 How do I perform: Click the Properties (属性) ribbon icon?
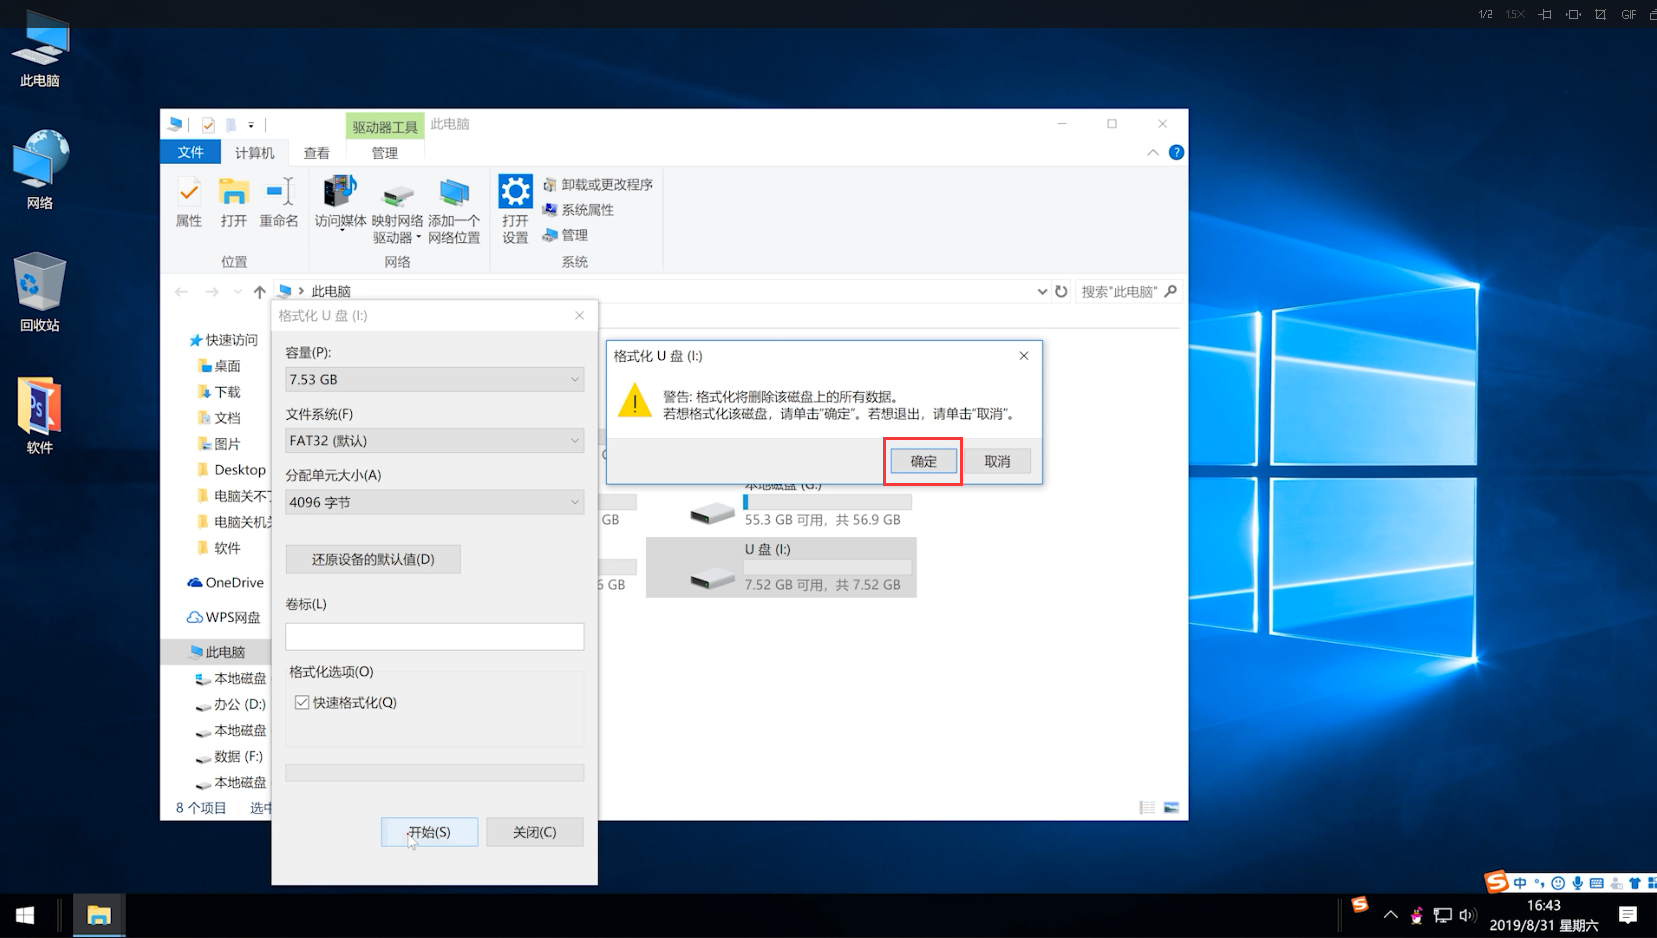pyautogui.click(x=188, y=203)
